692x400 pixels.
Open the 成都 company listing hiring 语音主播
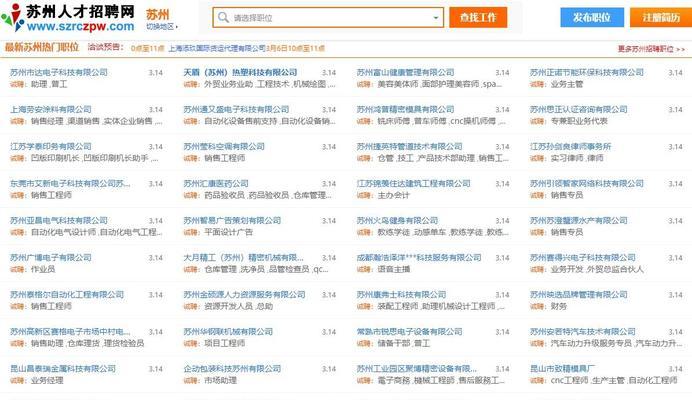(x=418, y=258)
